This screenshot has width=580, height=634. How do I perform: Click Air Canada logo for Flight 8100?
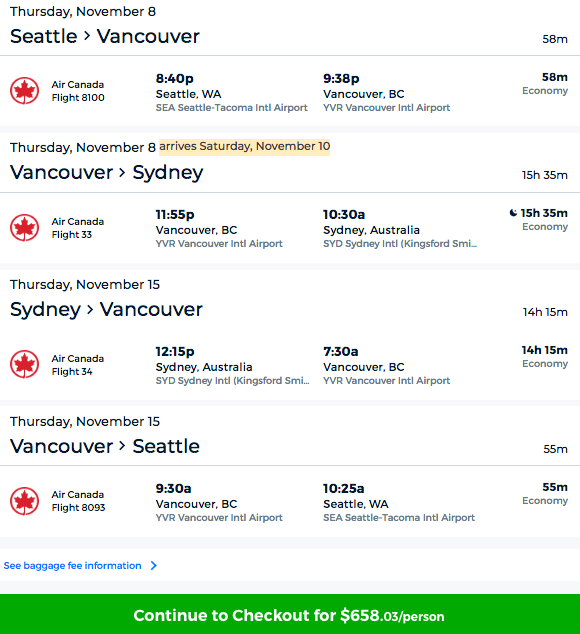[x=25, y=91]
